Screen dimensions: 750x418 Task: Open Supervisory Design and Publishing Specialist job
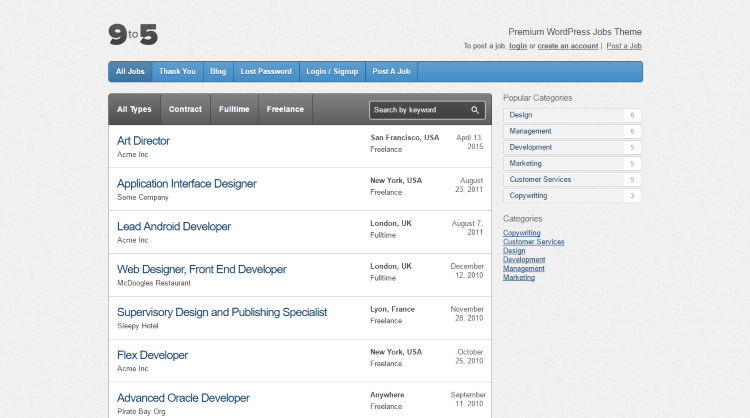point(222,312)
